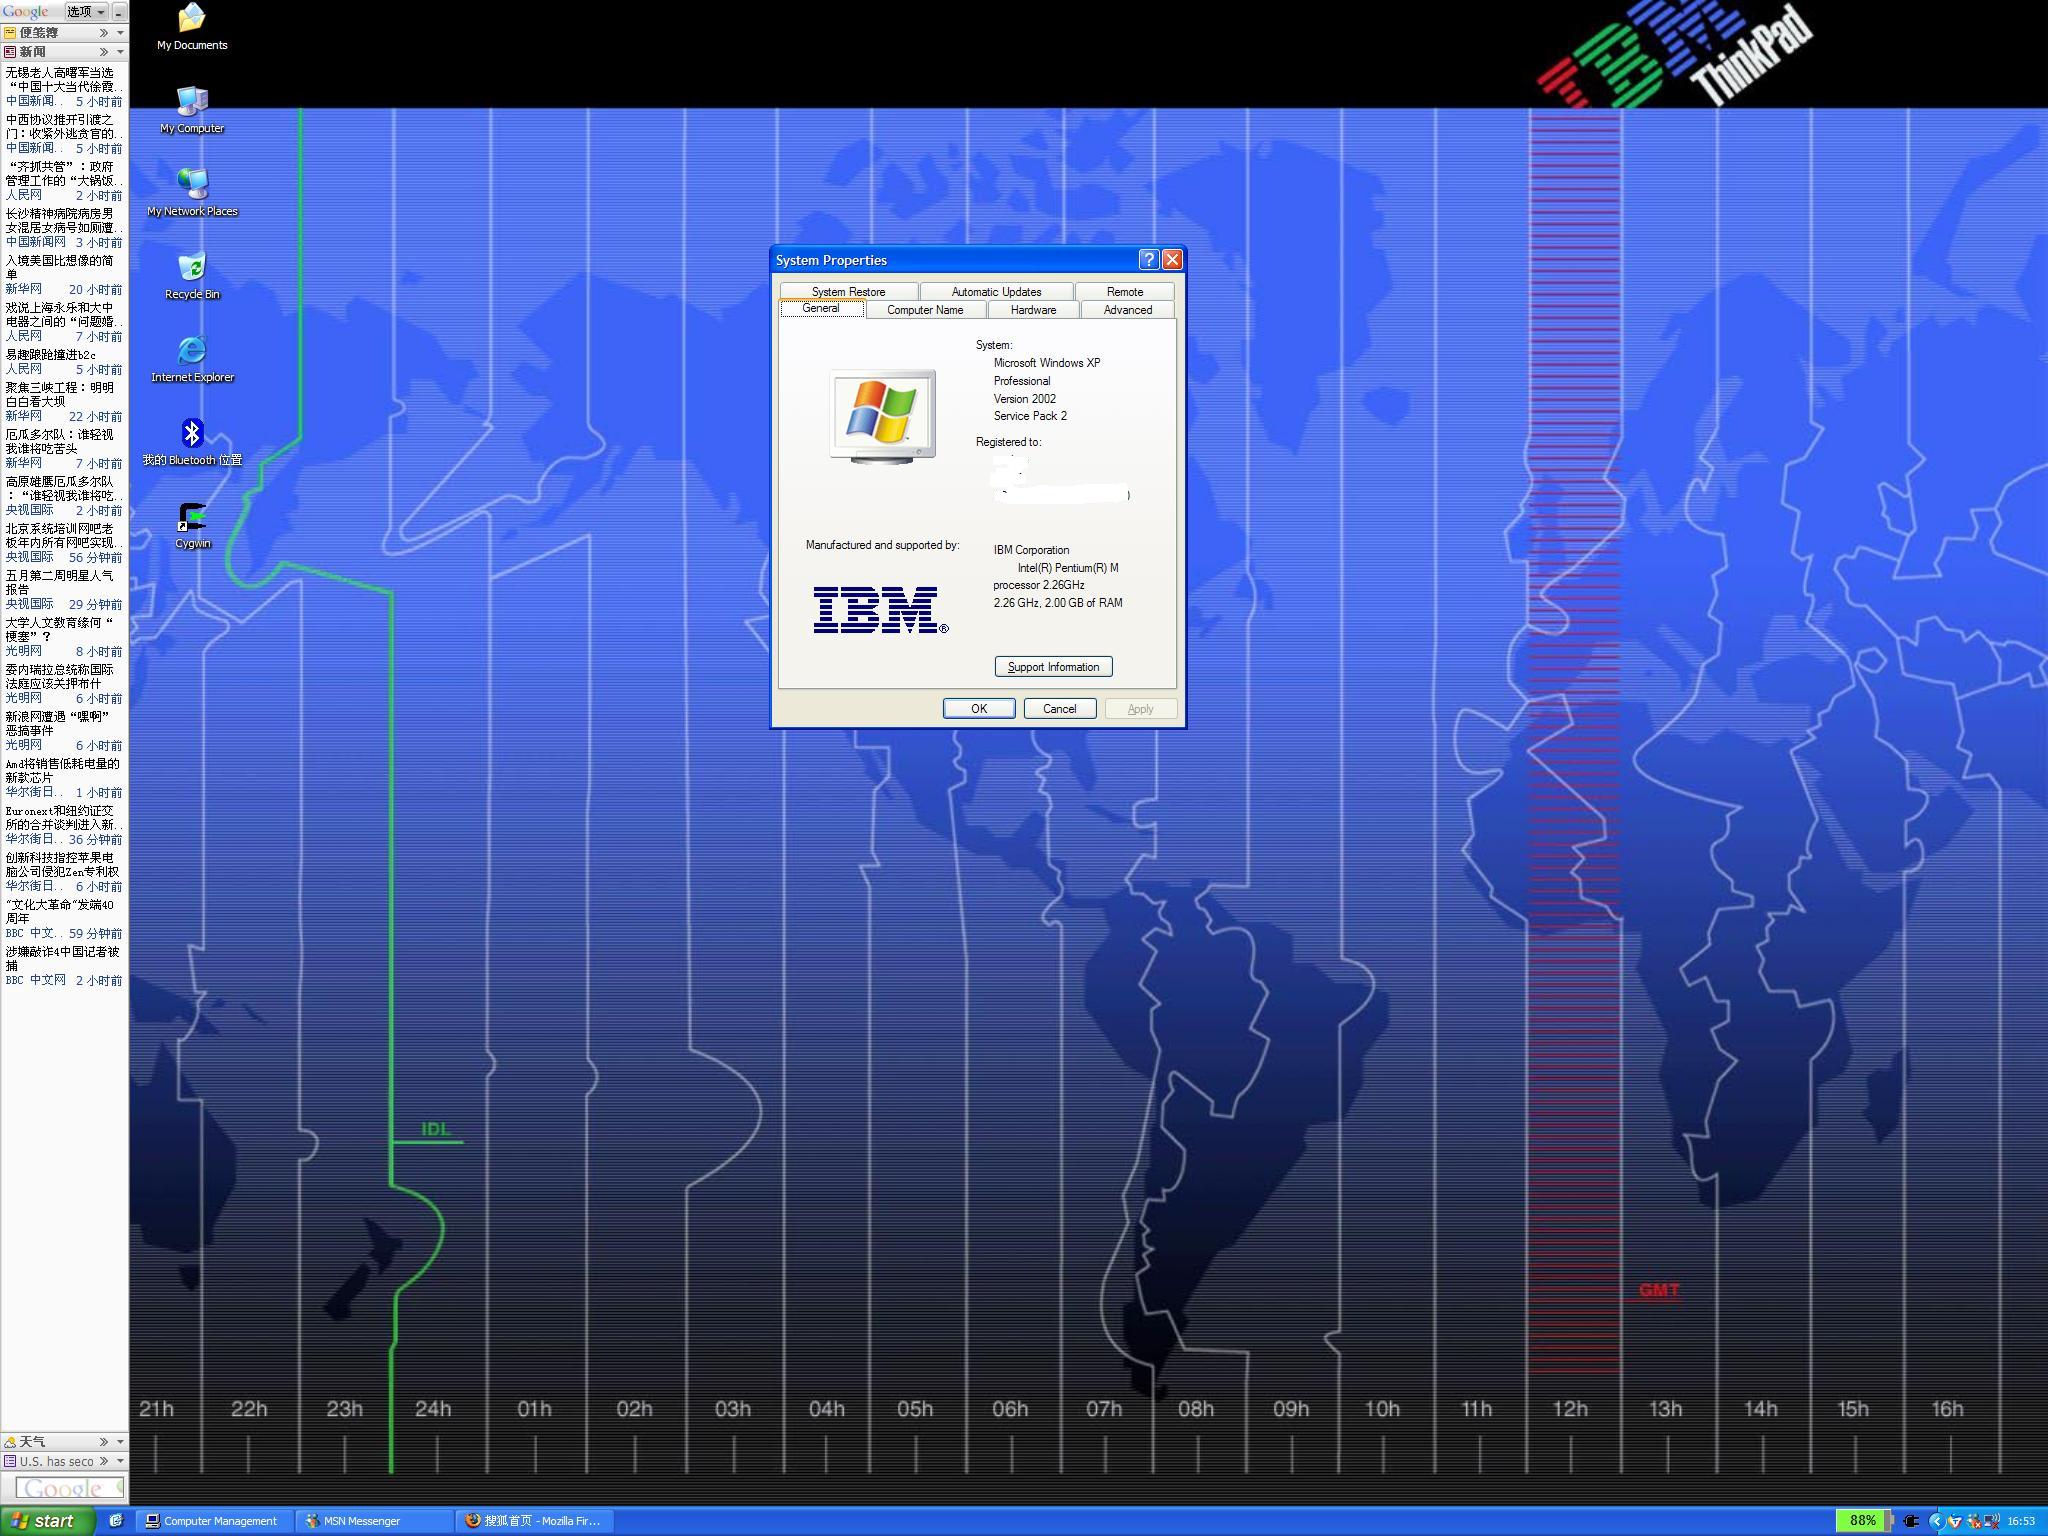Click the Google search box in sidebar
The height and width of the screenshot is (1536, 2048).
pyautogui.click(x=68, y=1488)
